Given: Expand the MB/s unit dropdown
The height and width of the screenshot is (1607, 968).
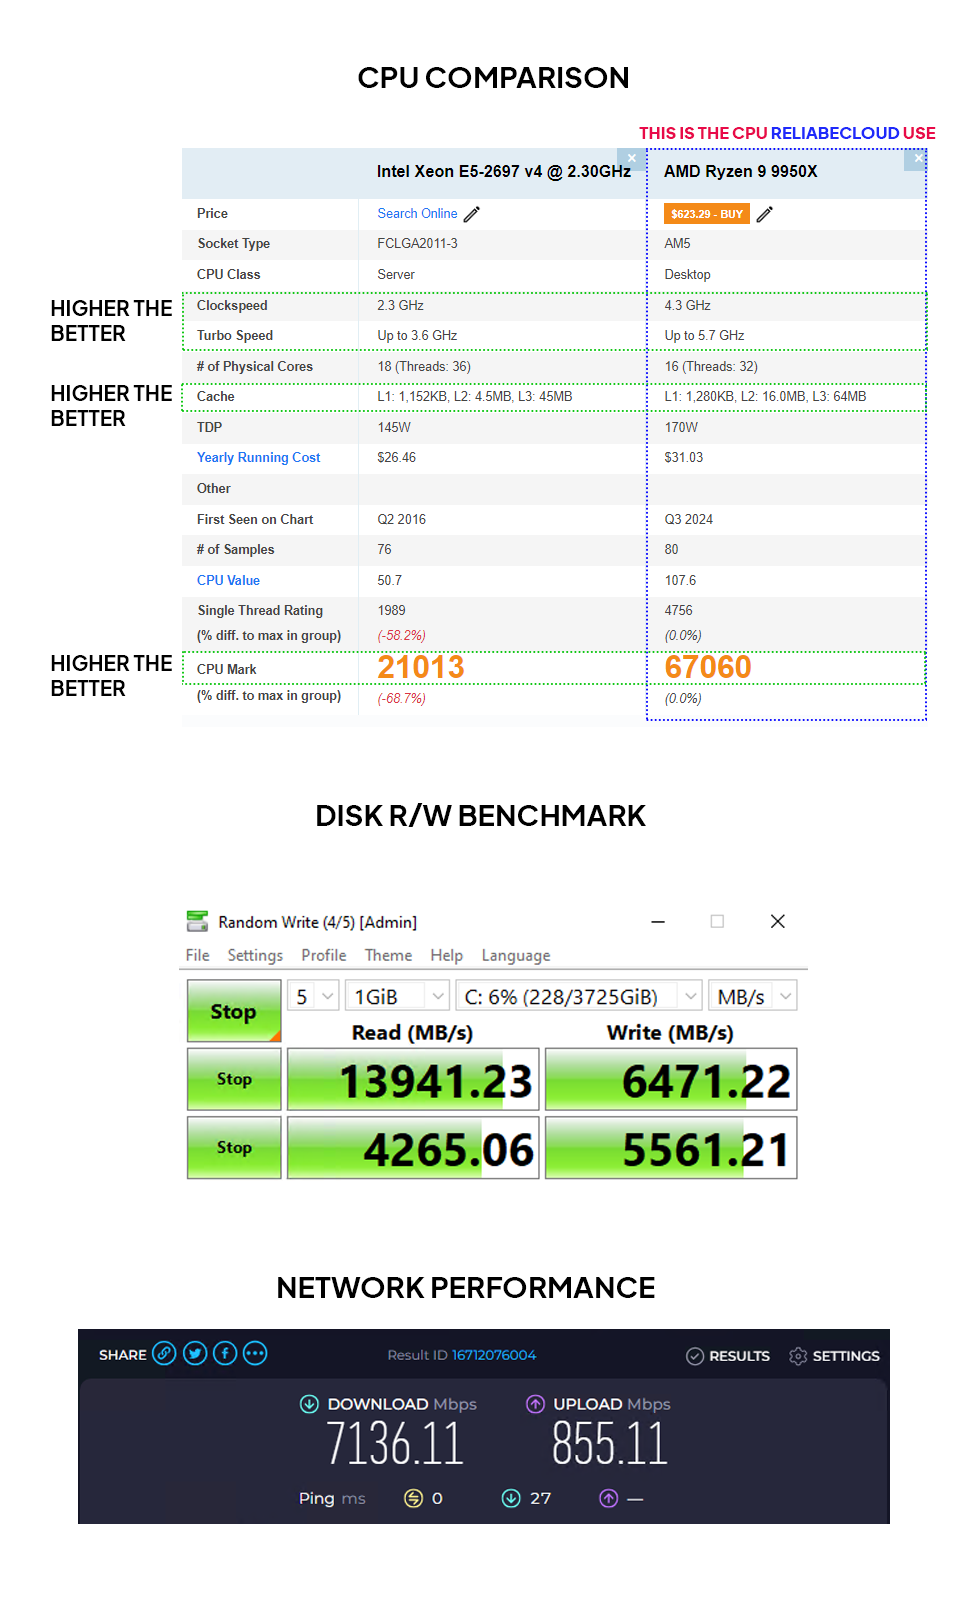Looking at the screenshot, I should pyautogui.click(x=753, y=996).
